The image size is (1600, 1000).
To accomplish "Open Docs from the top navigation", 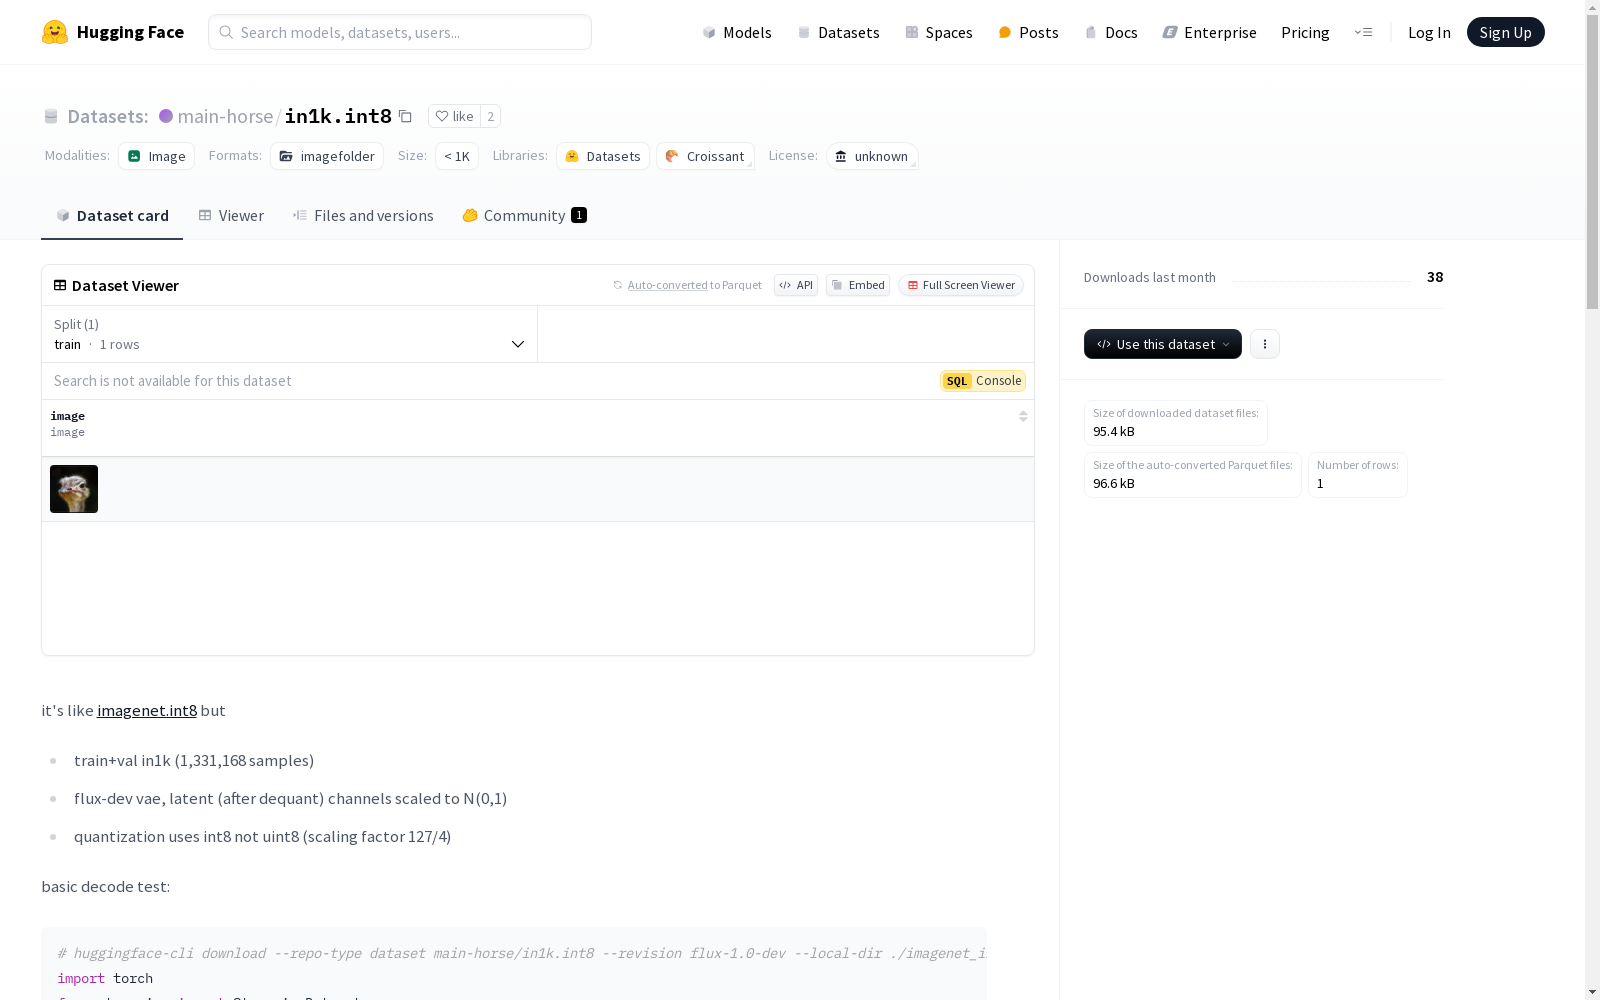I will (1111, 32).
